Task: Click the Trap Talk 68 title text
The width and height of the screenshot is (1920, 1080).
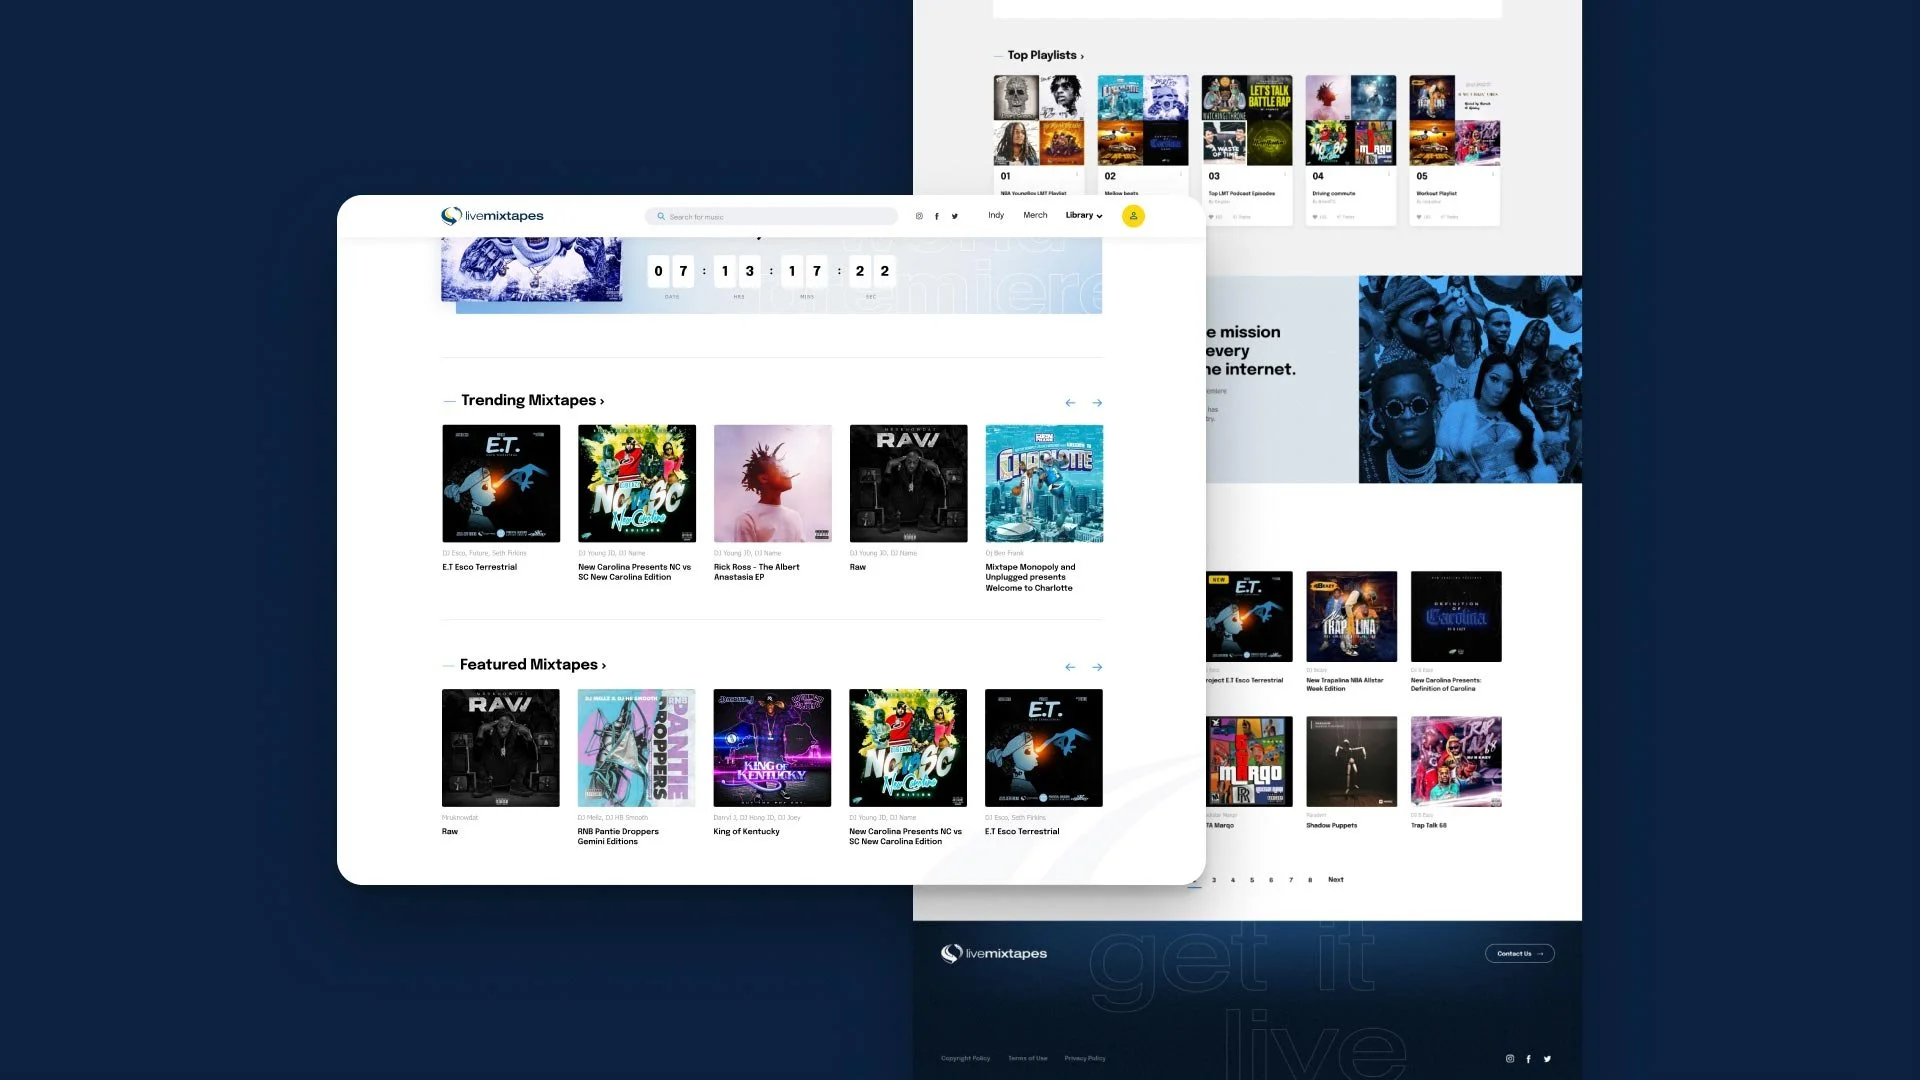Action: (x=1429, y=825)
